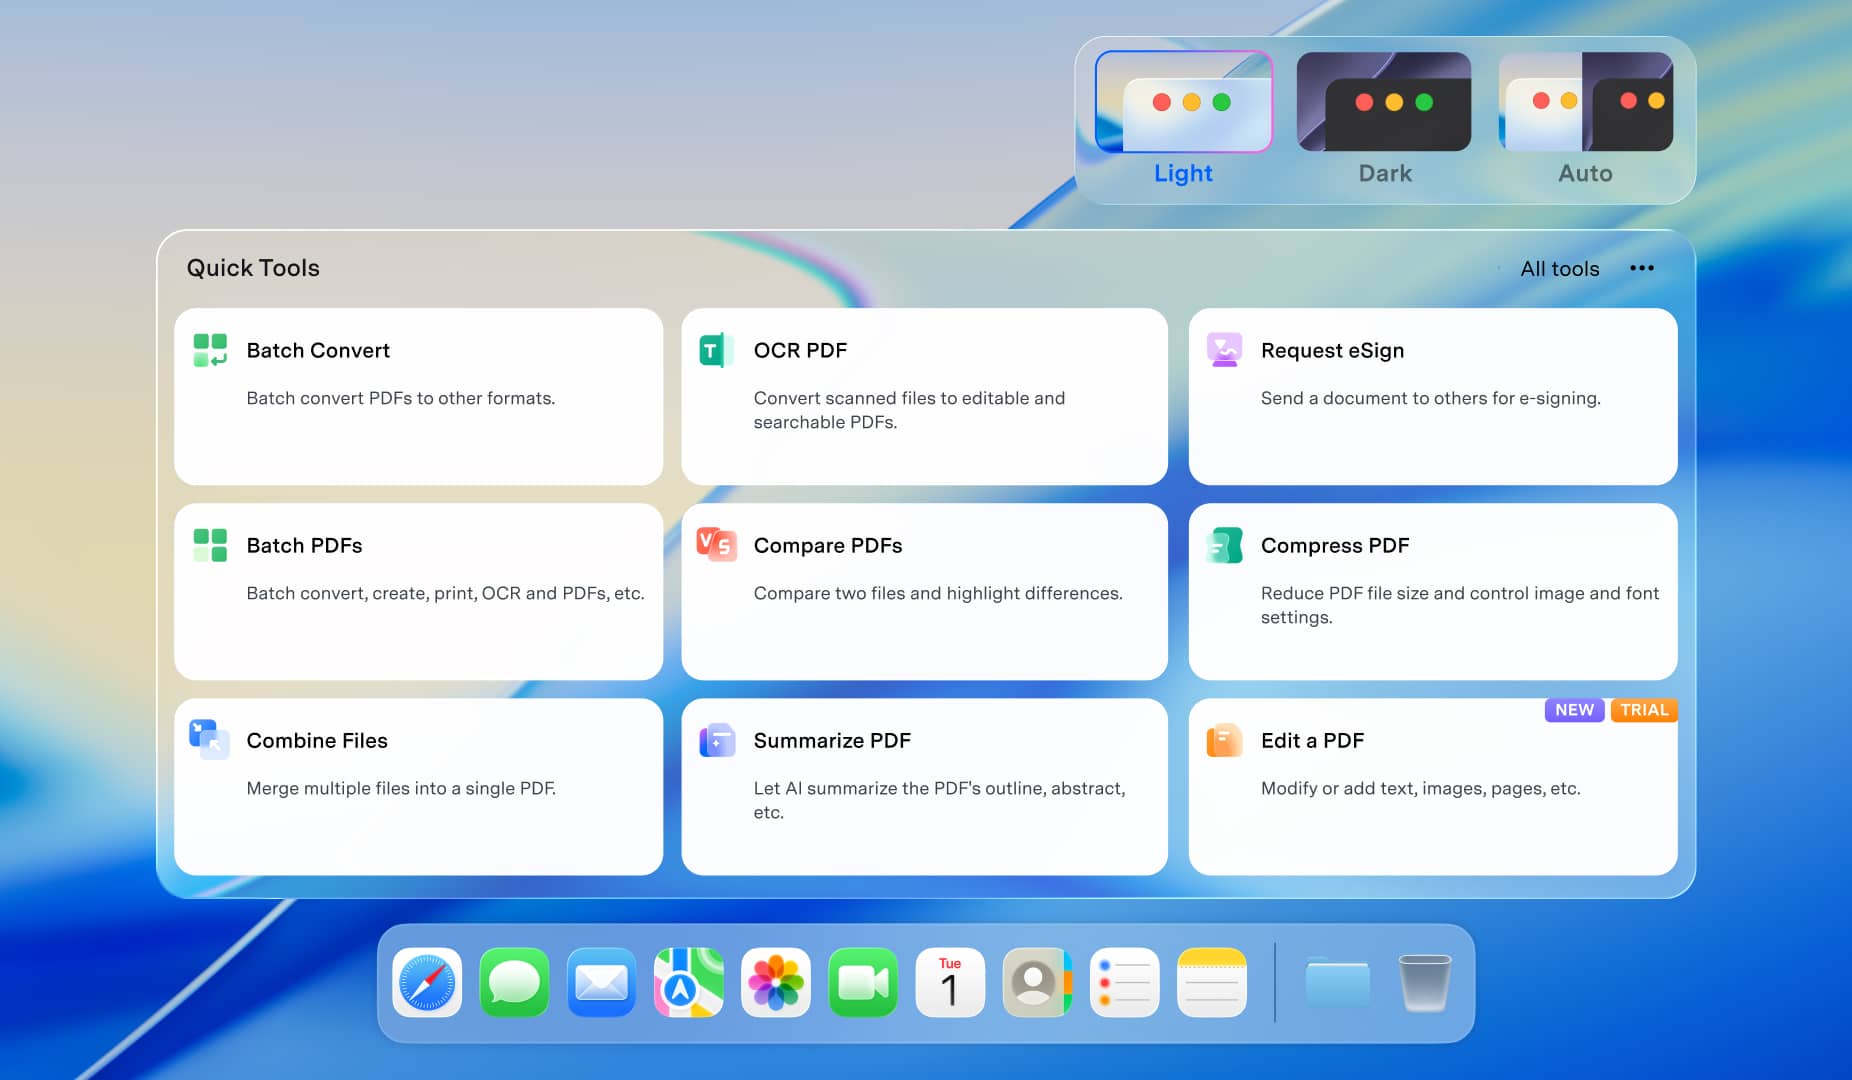
Task: Click the Compare PDFs VS icon
Action: click(x=716, y=545)
